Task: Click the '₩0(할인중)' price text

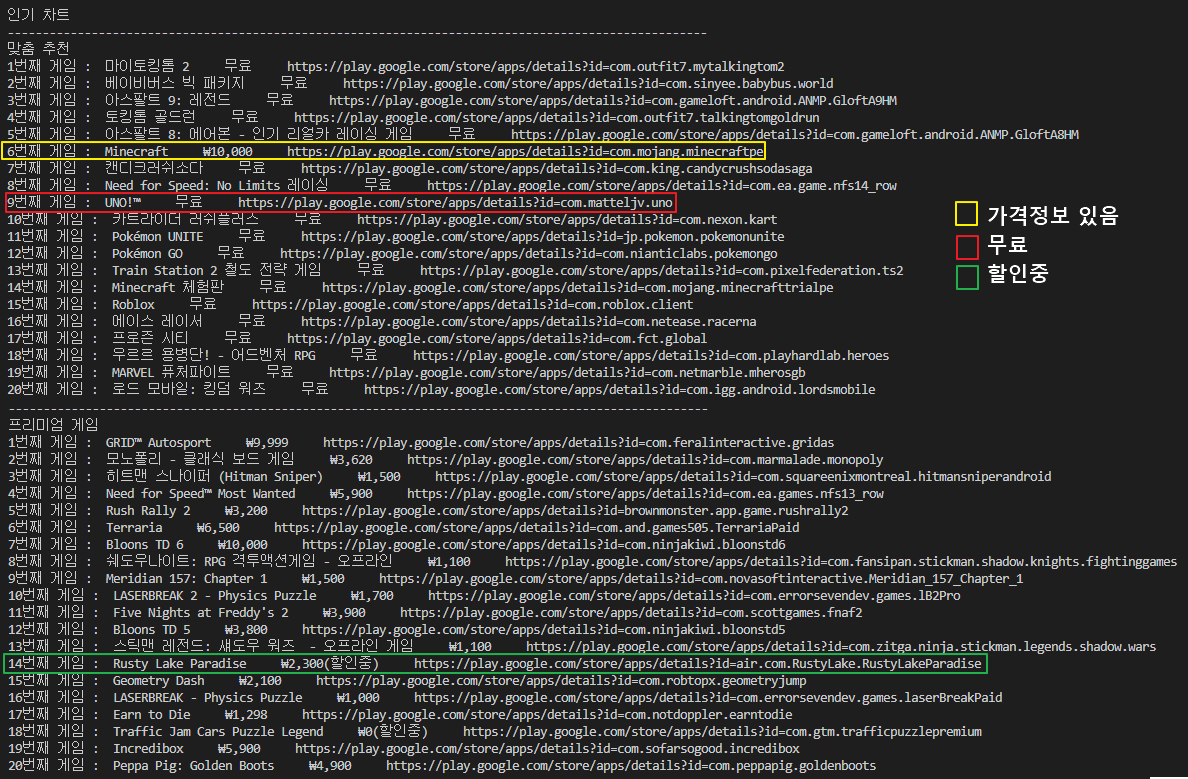Action: point(392,731)
